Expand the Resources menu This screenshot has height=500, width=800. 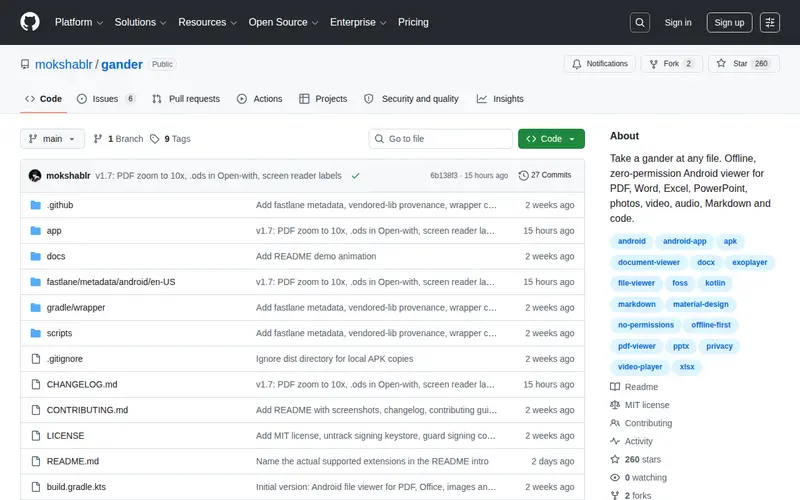coord(207,22)
